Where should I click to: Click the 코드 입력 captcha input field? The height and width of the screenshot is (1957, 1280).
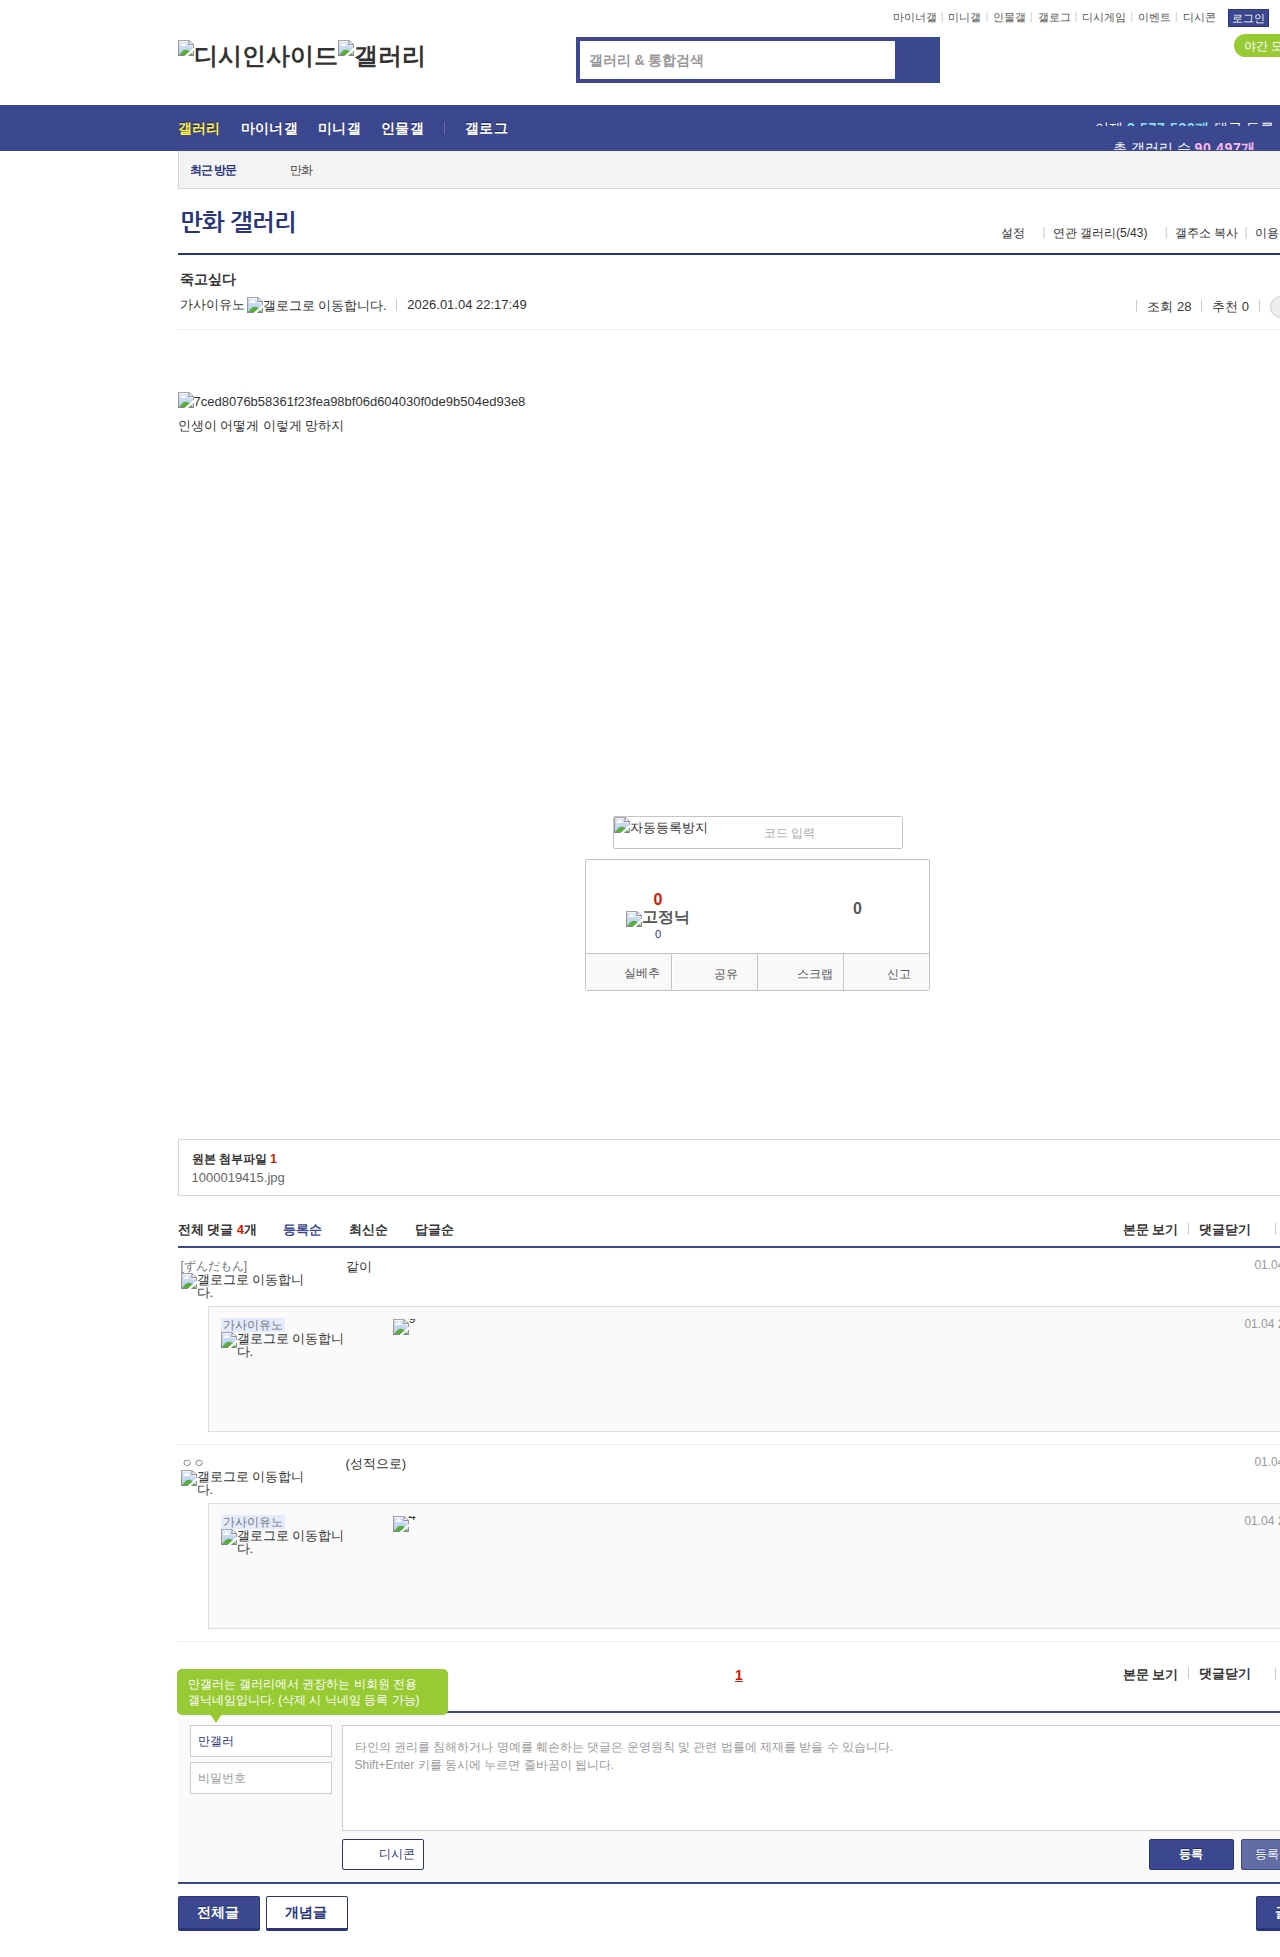click(828, 833)
